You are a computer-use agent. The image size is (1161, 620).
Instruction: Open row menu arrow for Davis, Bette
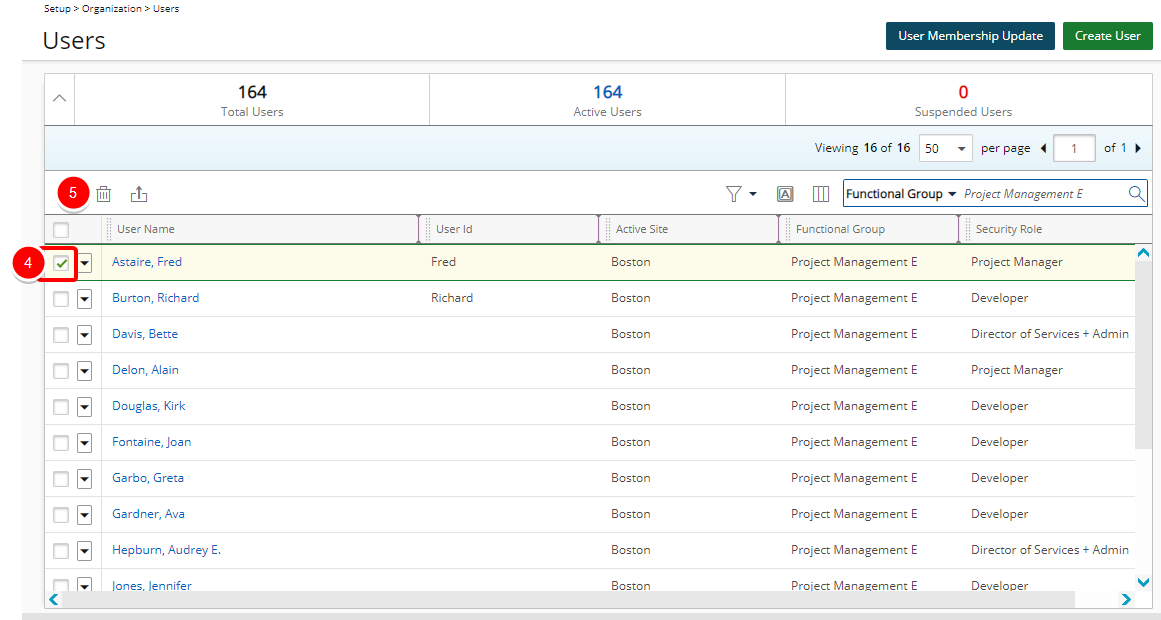pyautogui.click(x=84, y=335)
